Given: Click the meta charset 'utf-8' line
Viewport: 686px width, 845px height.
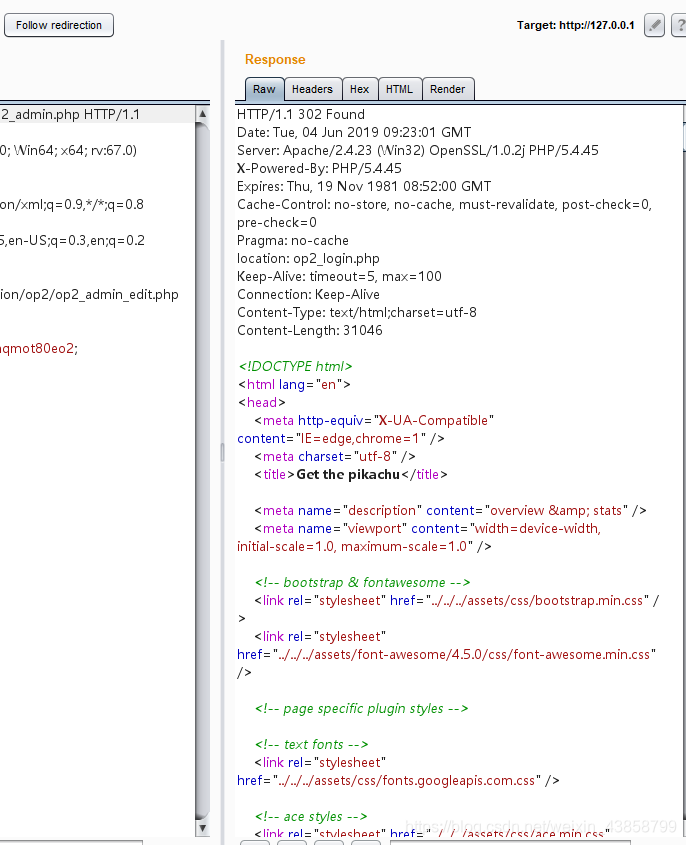Looking at the screenshot, I should (x=335, y=456).
